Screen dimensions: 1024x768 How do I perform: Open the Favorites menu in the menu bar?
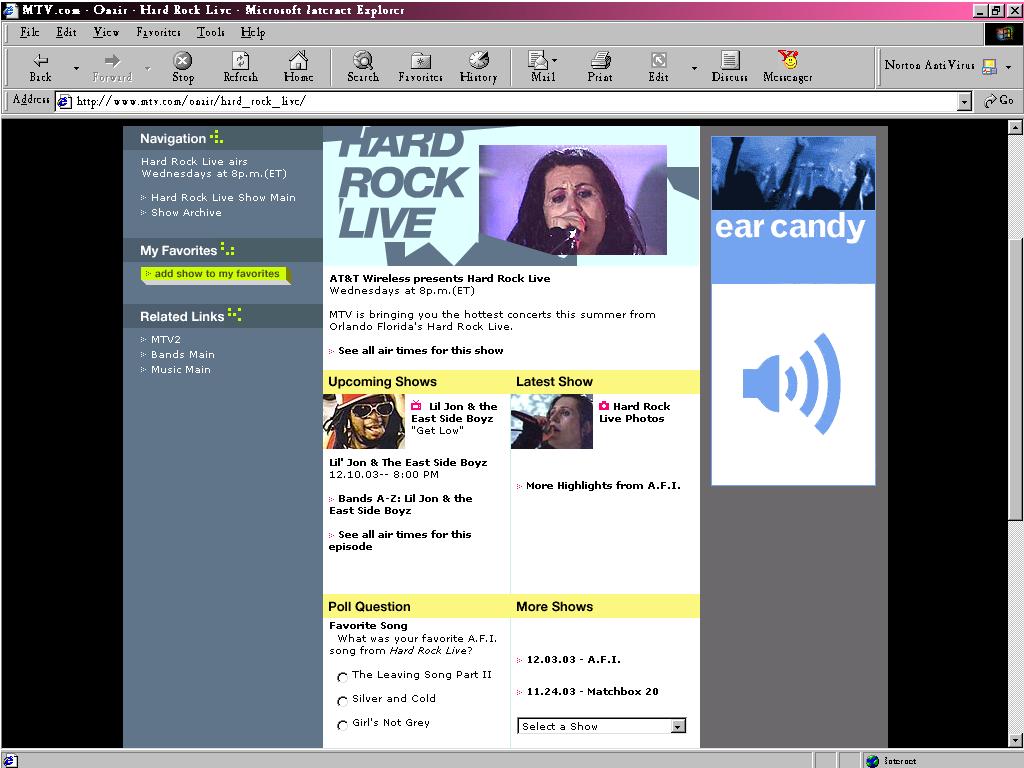tap(159, 32)
